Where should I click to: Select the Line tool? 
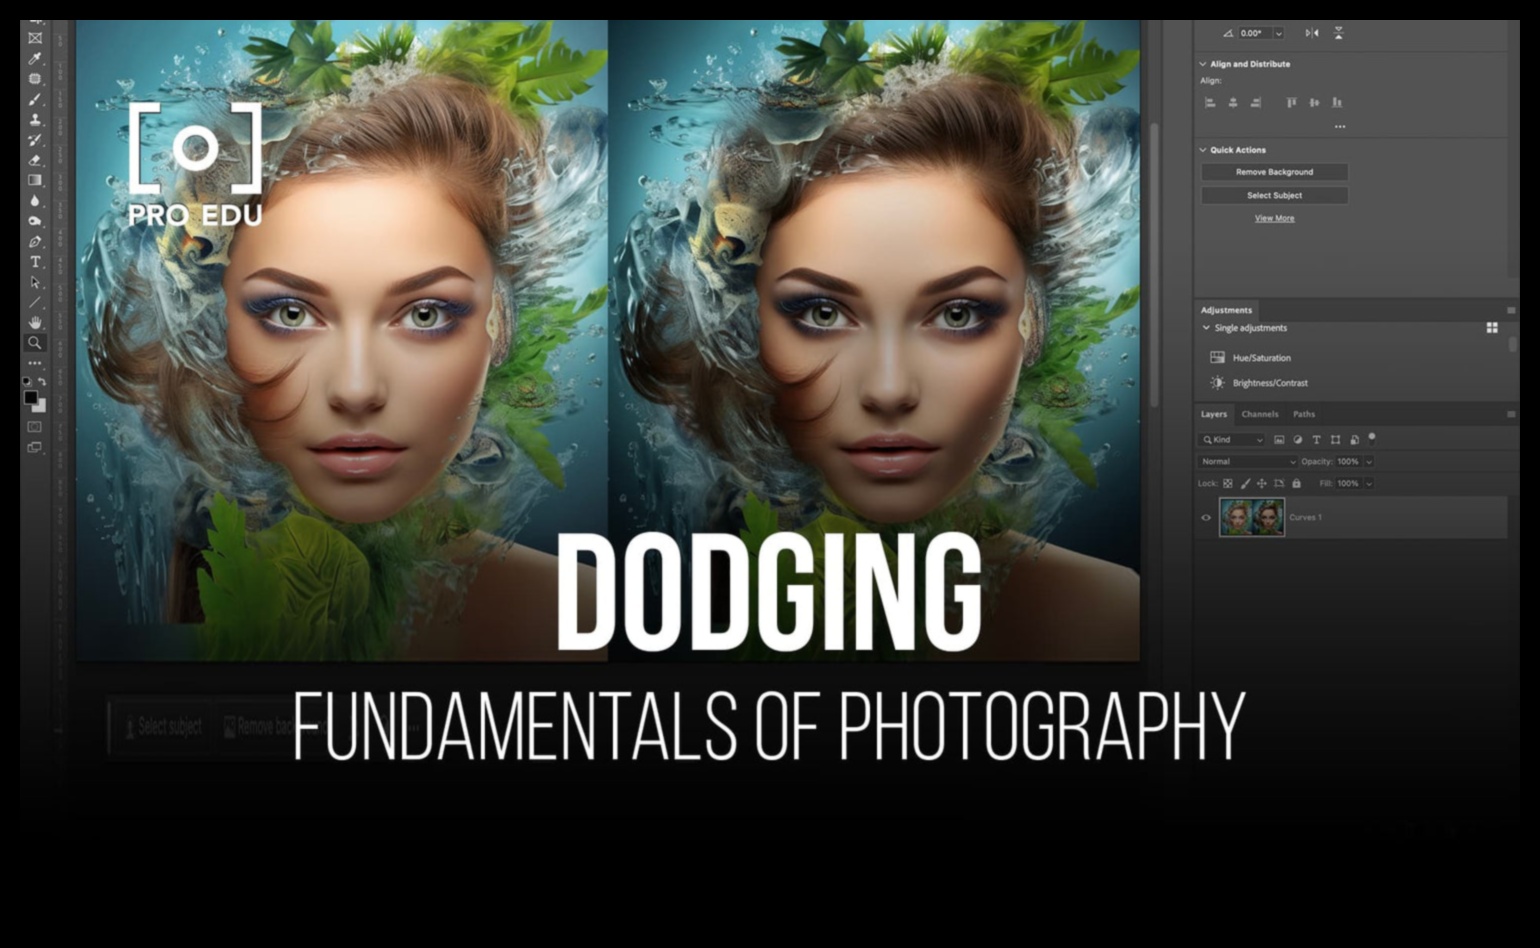tap(35, 302)
